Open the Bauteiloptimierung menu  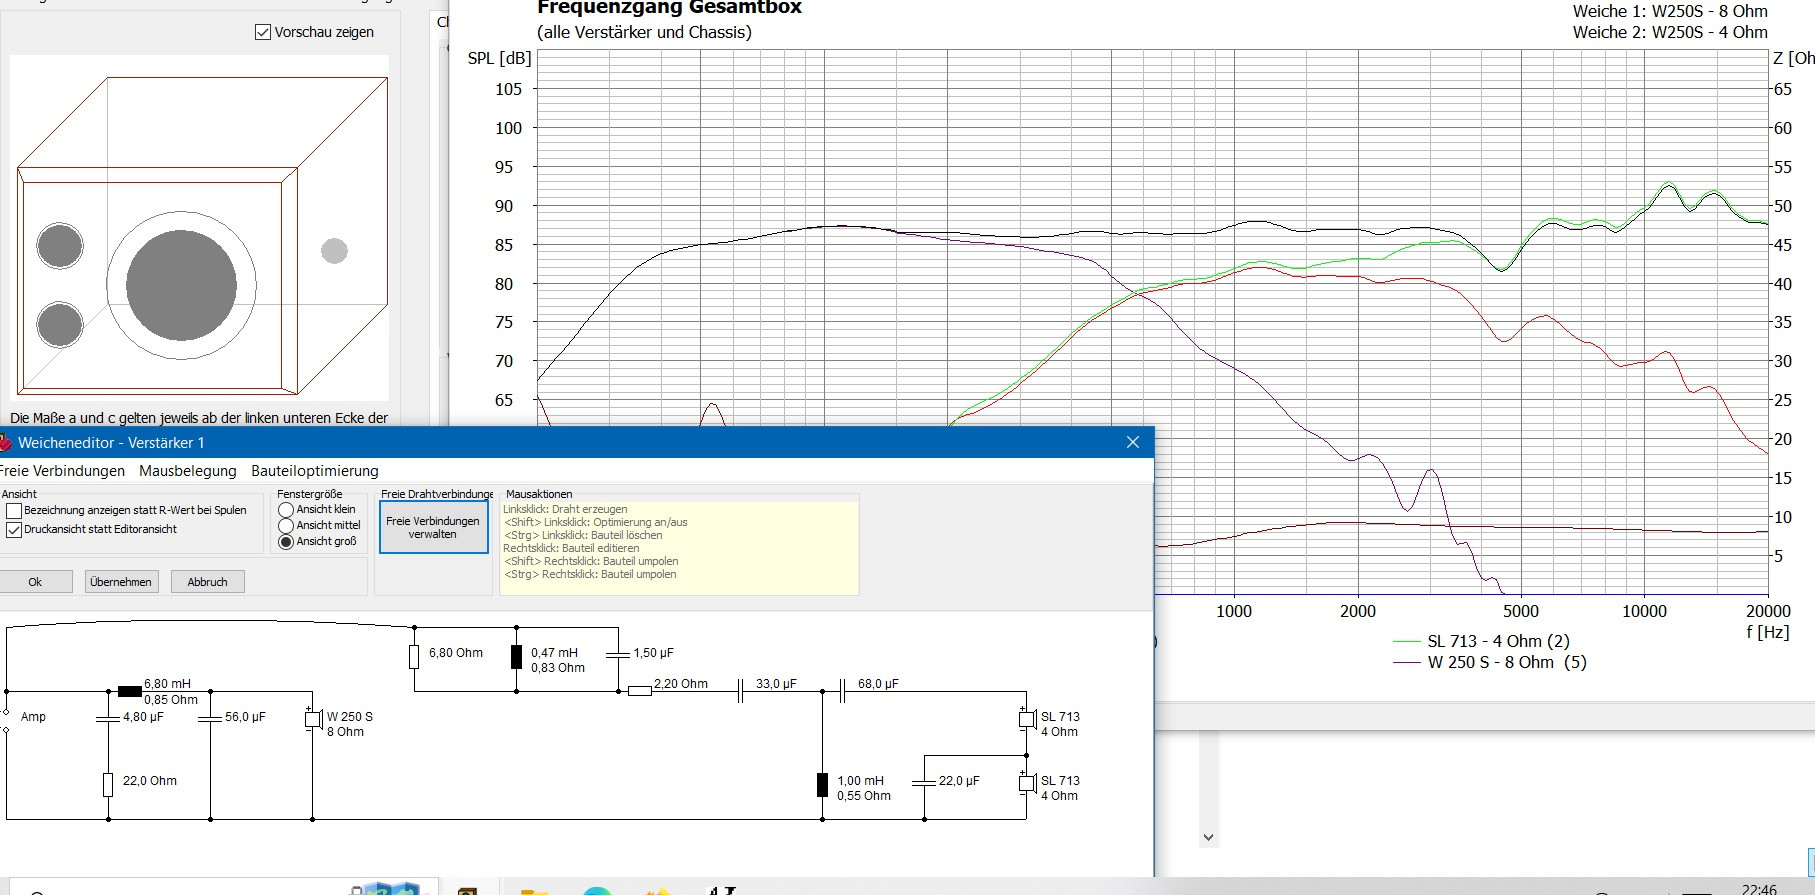(x=314, y=471)
